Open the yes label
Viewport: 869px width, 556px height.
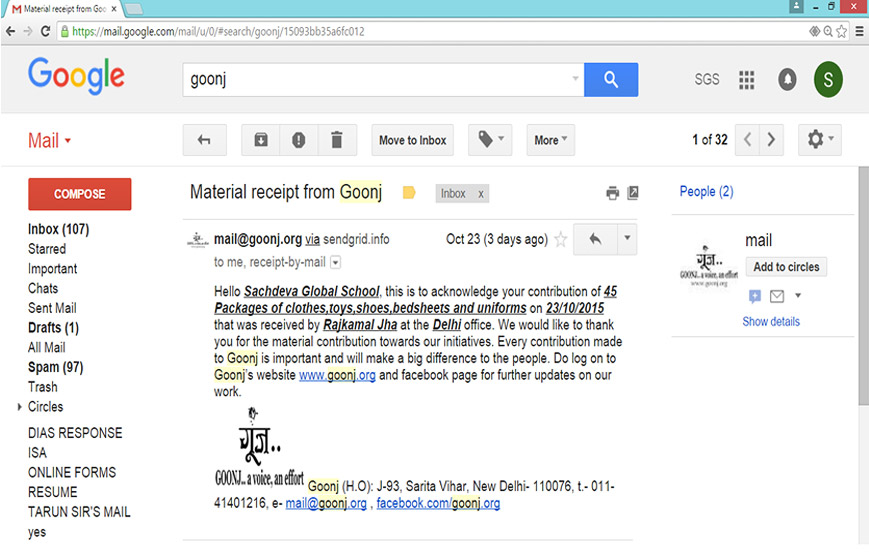click(x=37, y=532)
